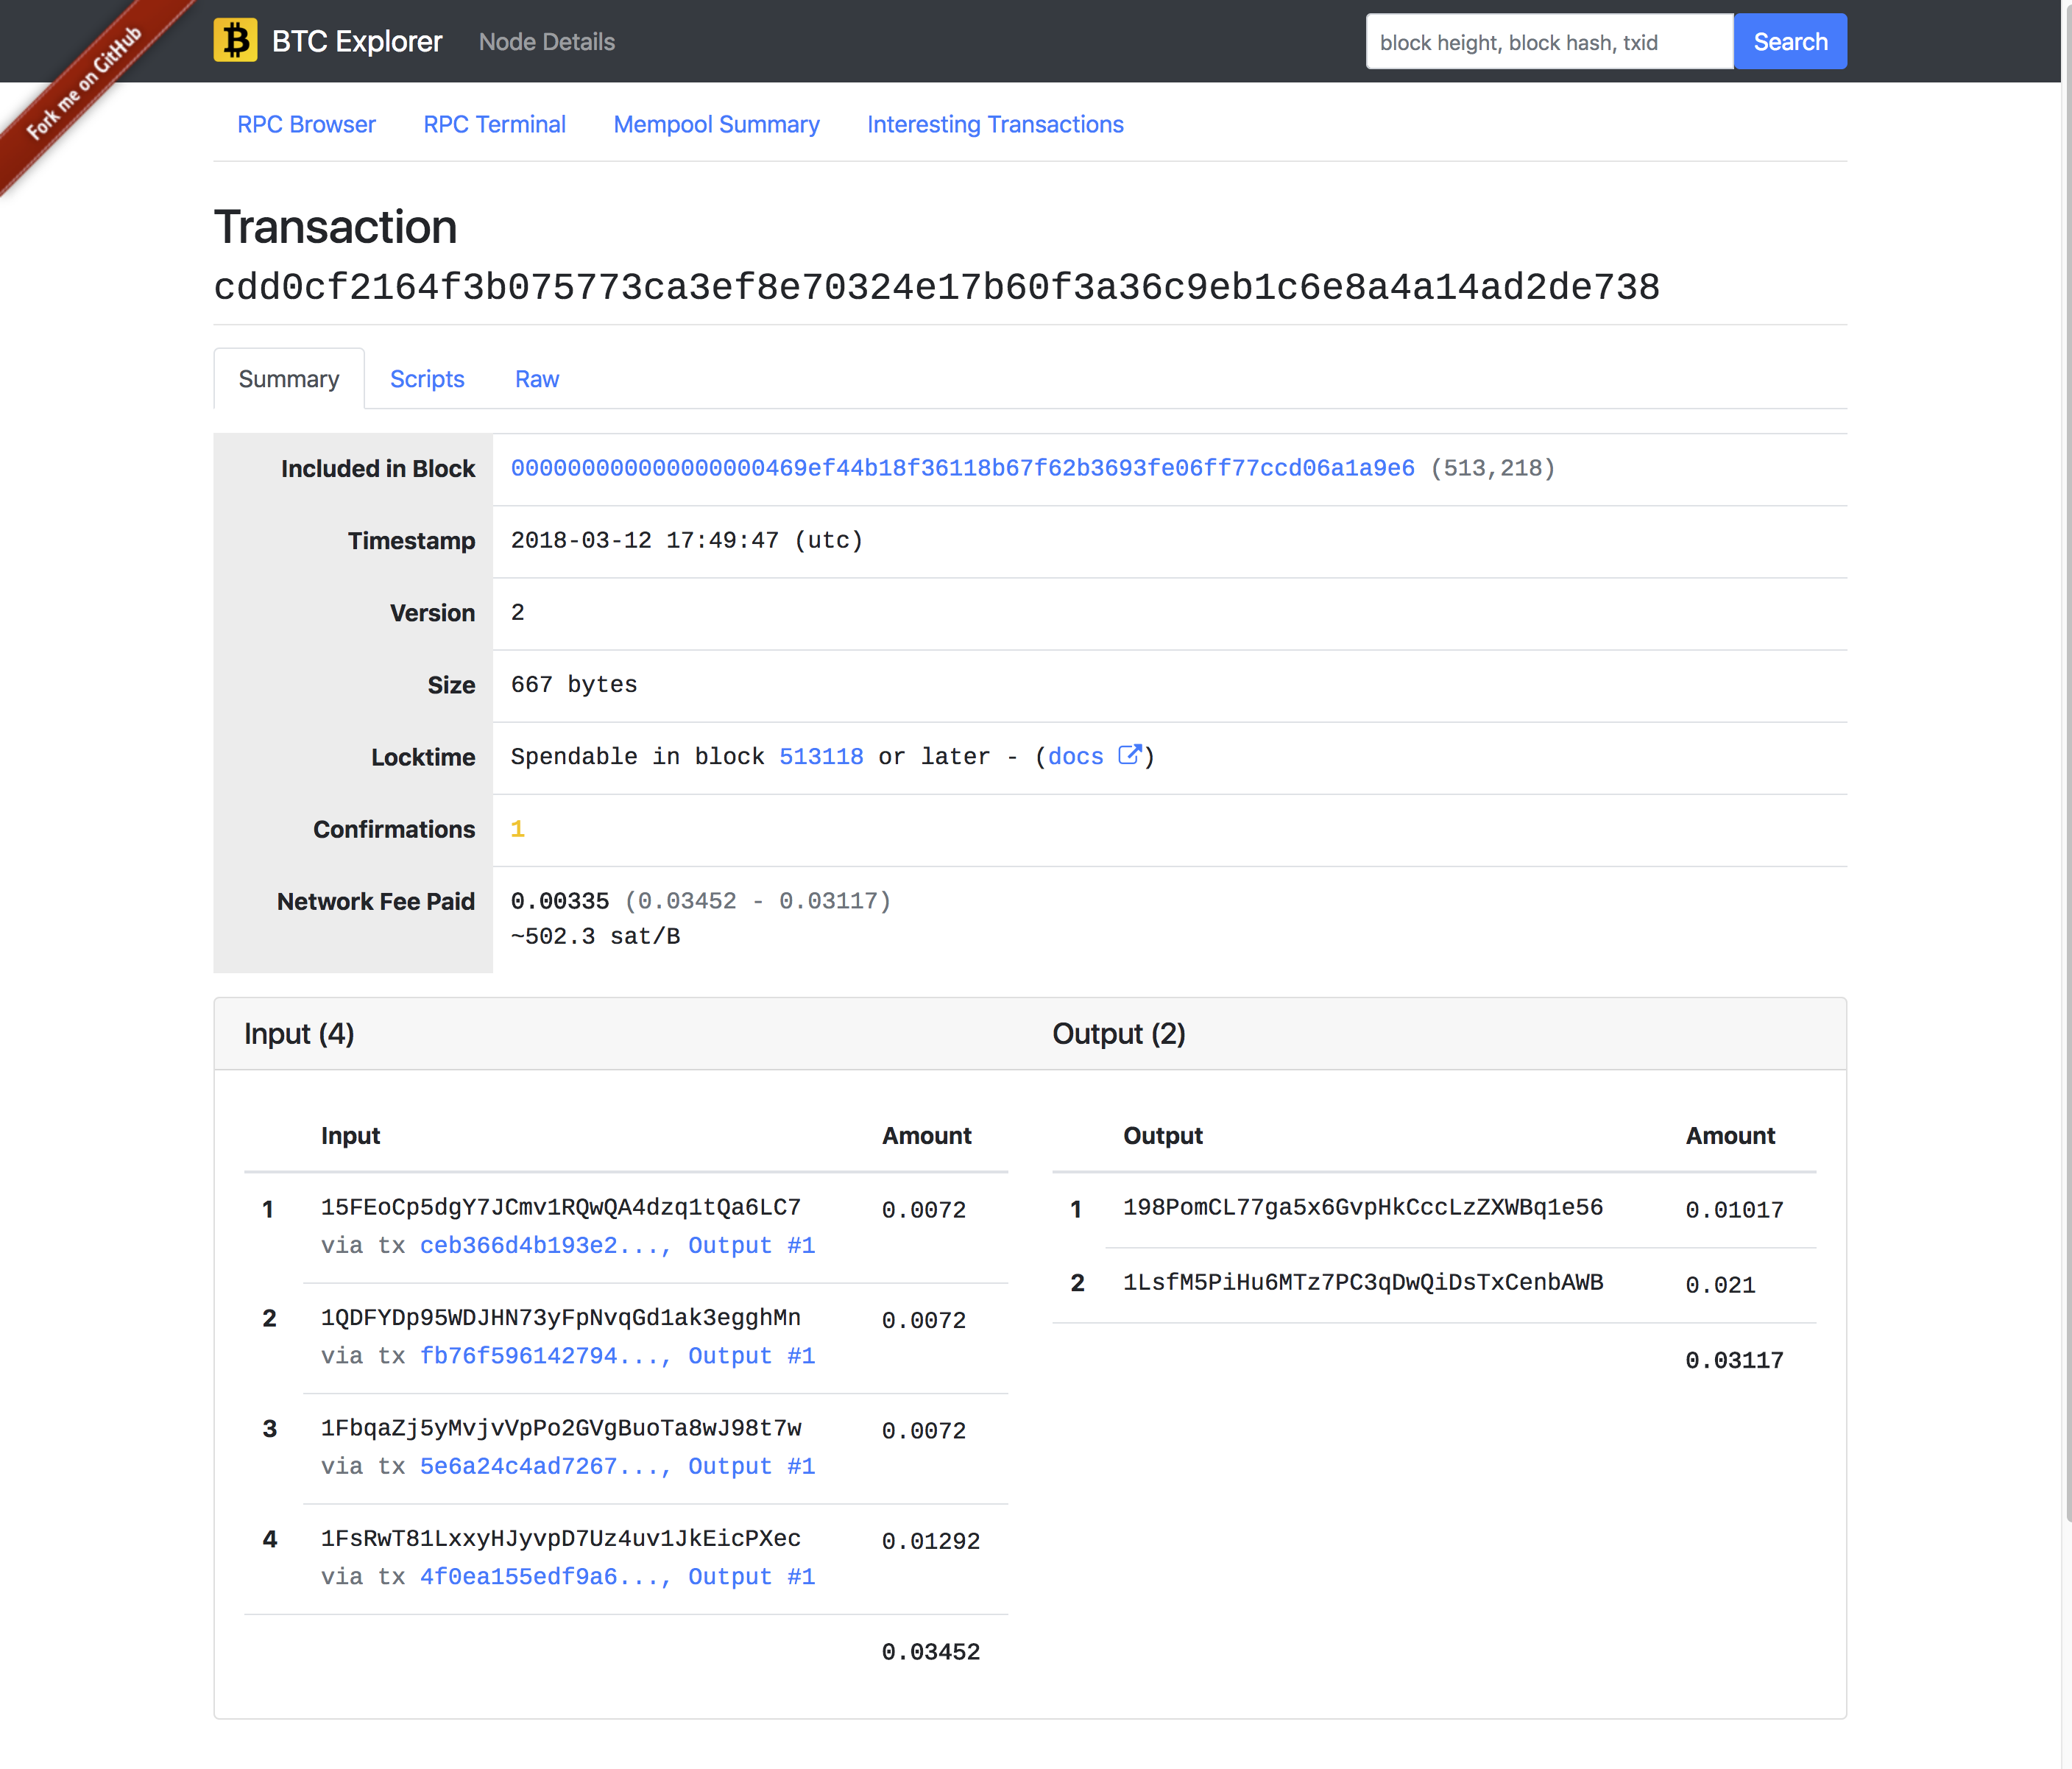Open Node Details in navbar
Viewport: 2072px width, 1769px height.
tap(546, 42)
